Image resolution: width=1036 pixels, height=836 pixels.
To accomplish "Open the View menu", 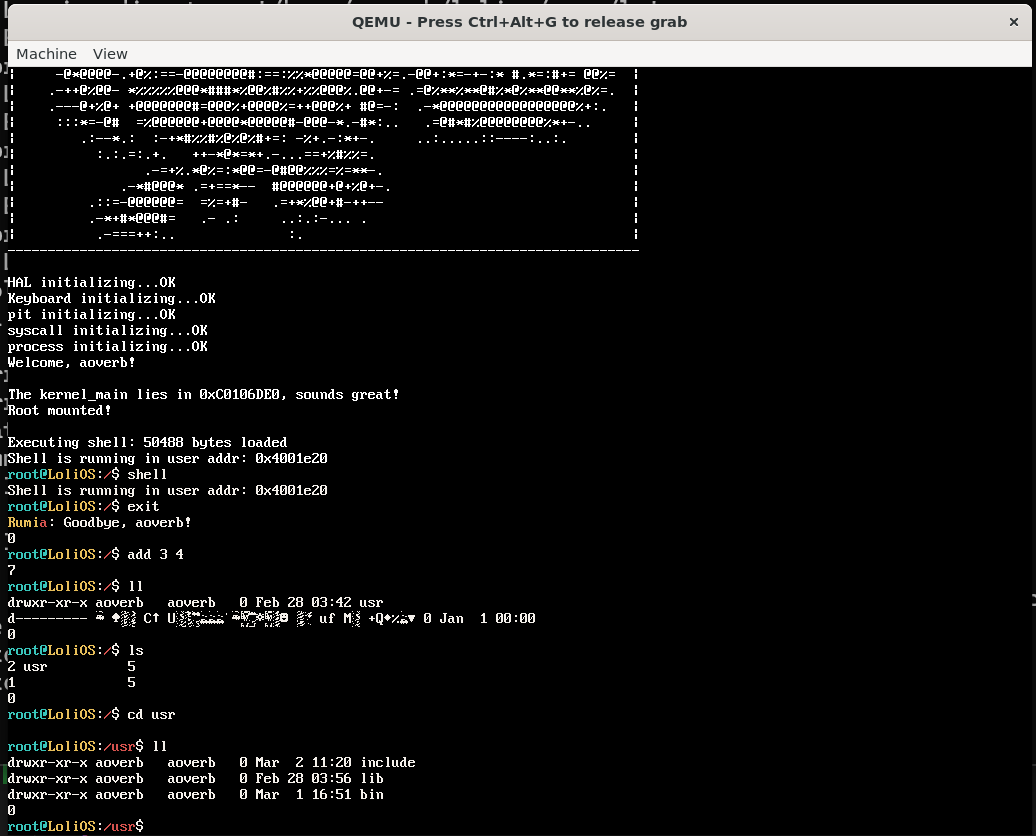I will click(x=110, y=54).
